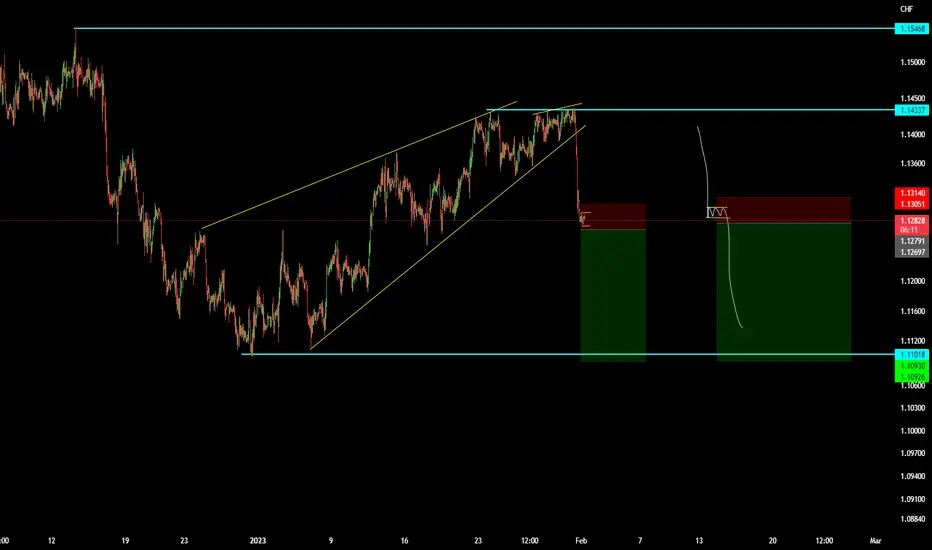932x550 pixels.
Task: Click the 1.11200 price axis label
Action: click(x=912, y=341)
